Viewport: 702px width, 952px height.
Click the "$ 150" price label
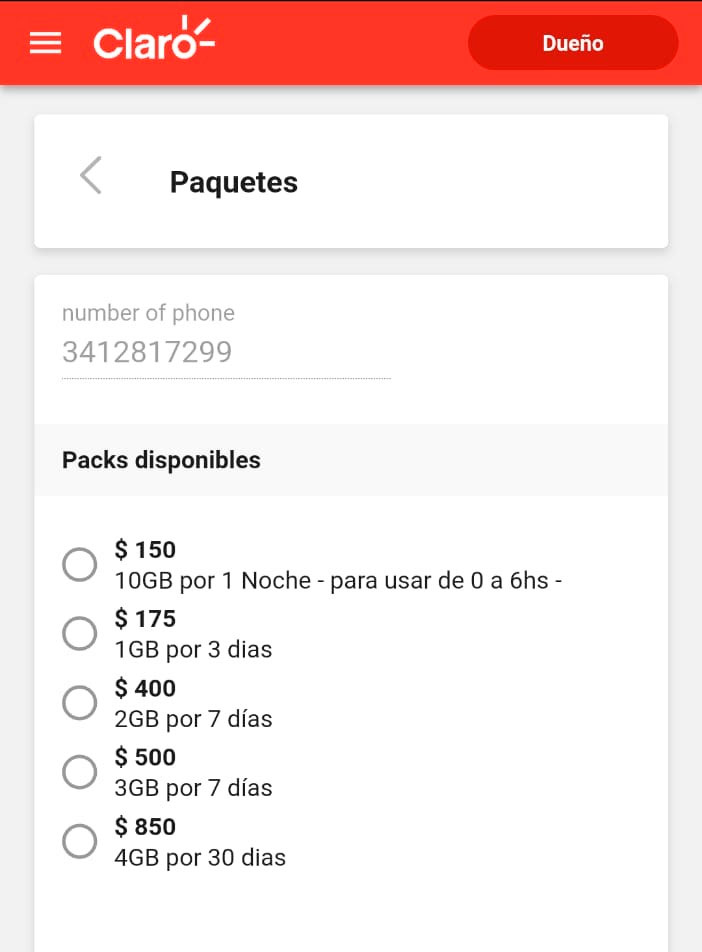[145, 550]
